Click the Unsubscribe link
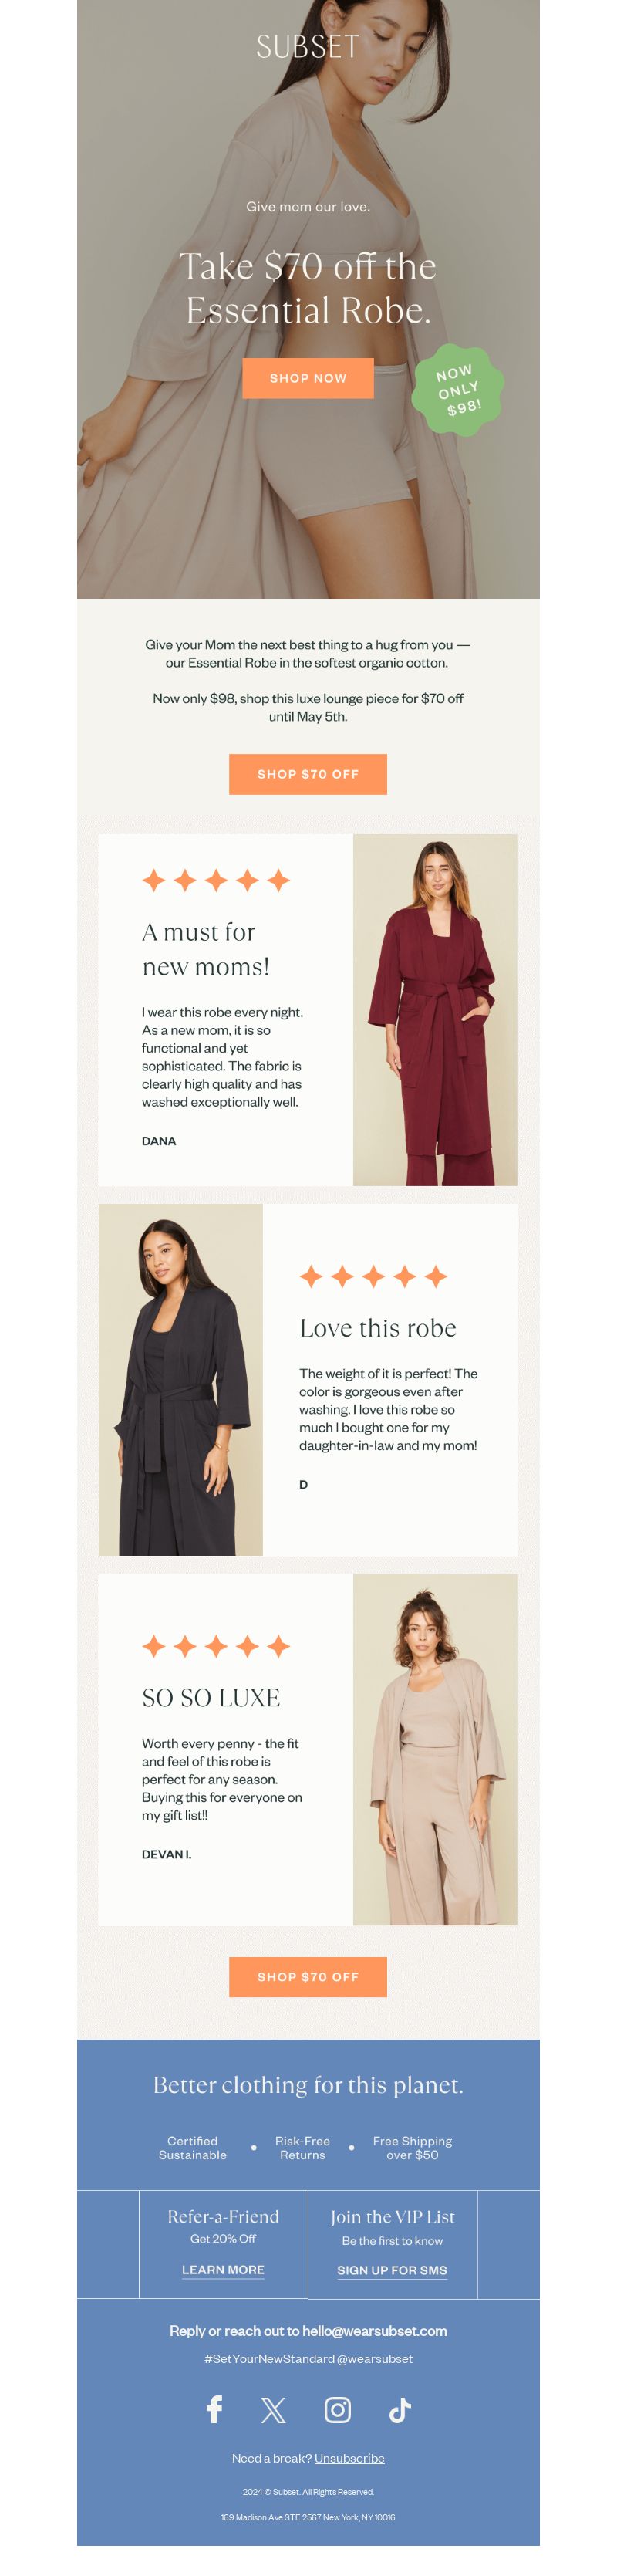Screen dimensions: 617x2576 [x=349, y=2458]
